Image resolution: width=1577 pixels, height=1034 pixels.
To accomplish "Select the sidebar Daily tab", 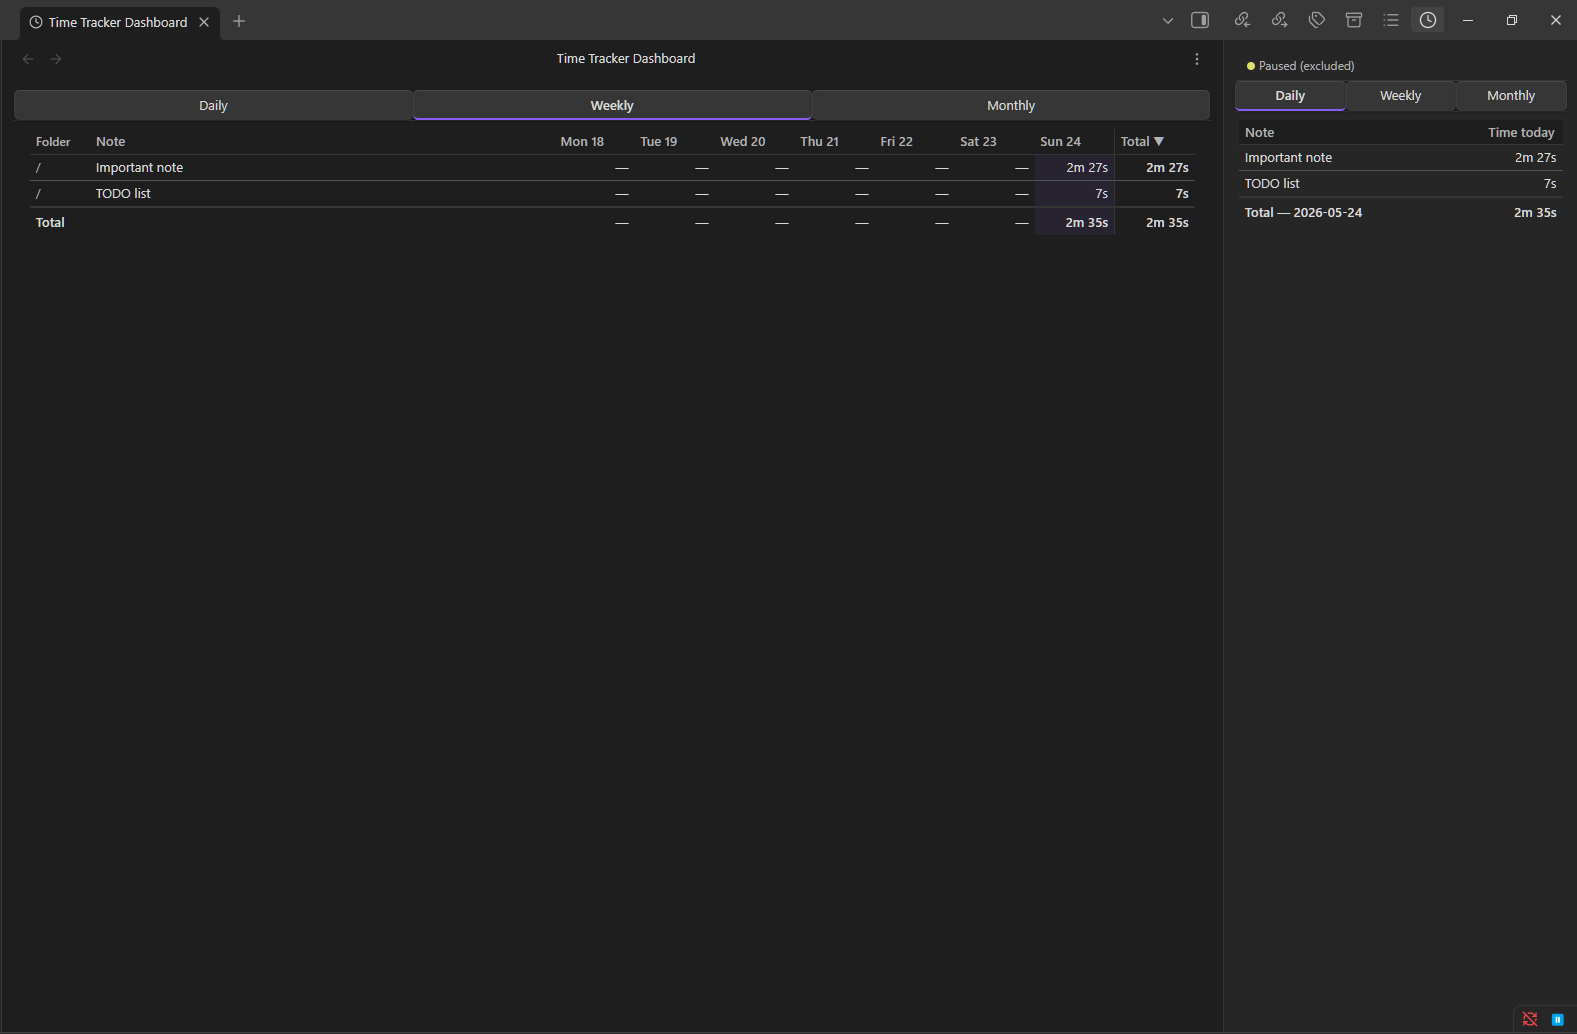I will point(1290,96).
